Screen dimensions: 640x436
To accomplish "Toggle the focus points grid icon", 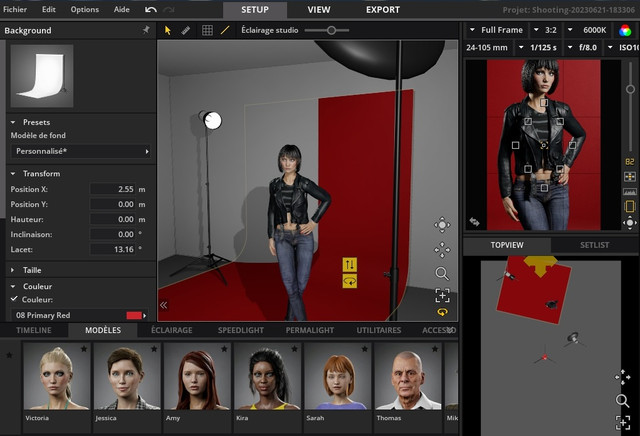I will 630,176.
